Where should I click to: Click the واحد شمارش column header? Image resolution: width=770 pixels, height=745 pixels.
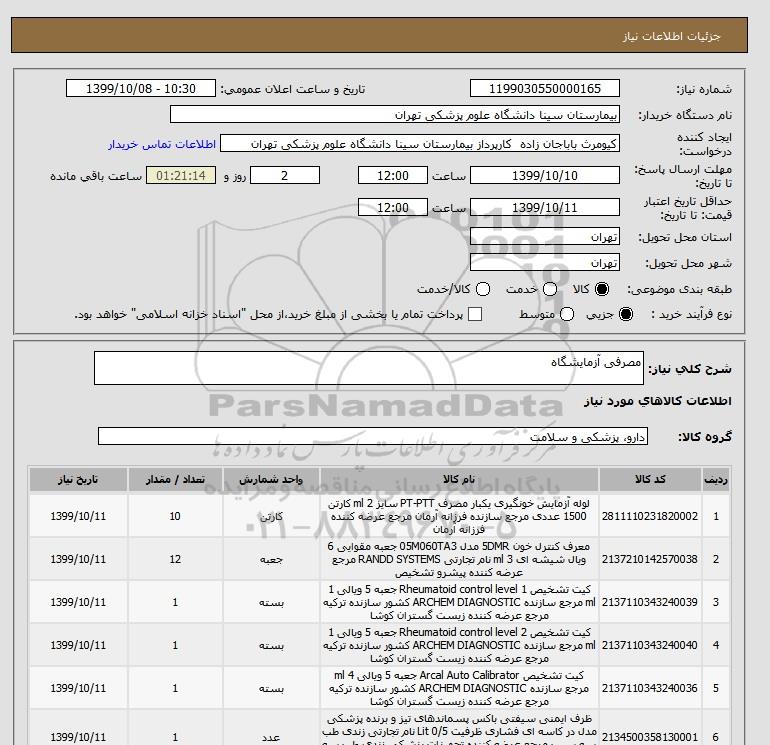(271, 479)
